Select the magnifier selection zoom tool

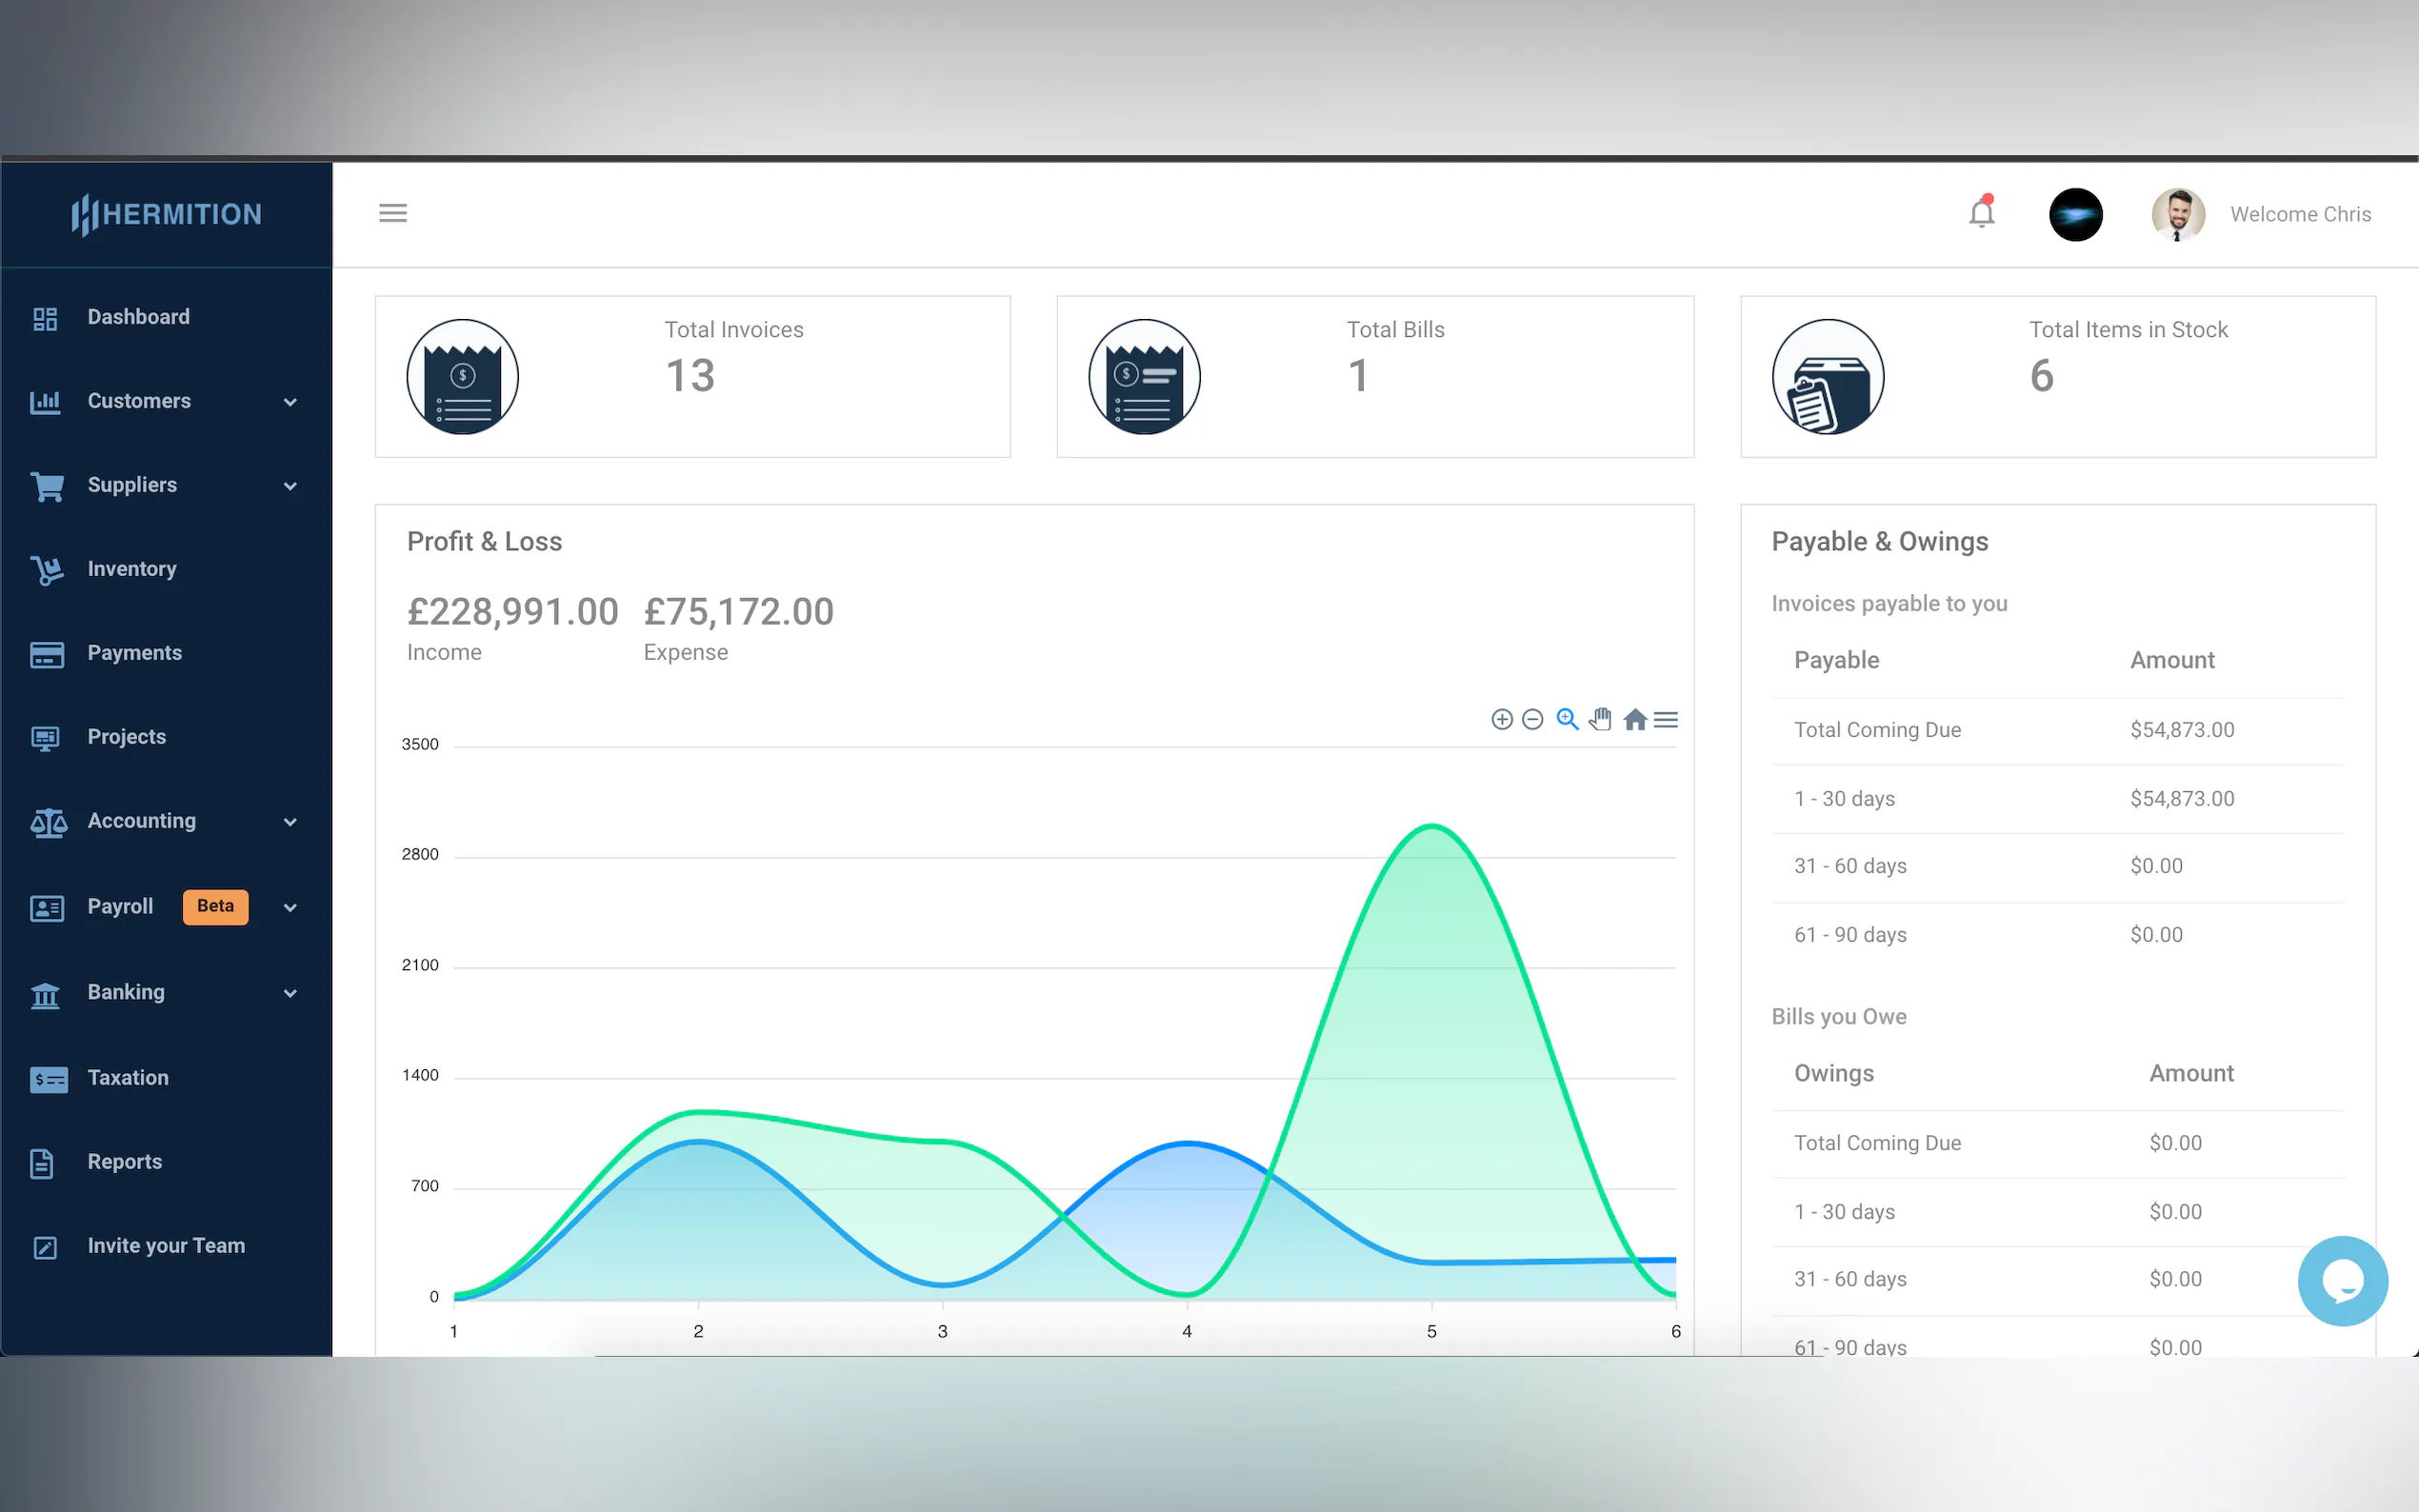click(x=1567, y=720)
